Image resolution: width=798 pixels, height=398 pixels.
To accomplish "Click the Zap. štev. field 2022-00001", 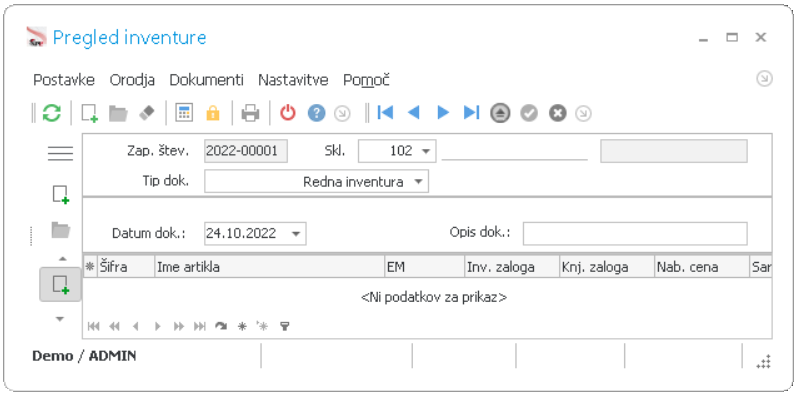I will coord(246,151).
